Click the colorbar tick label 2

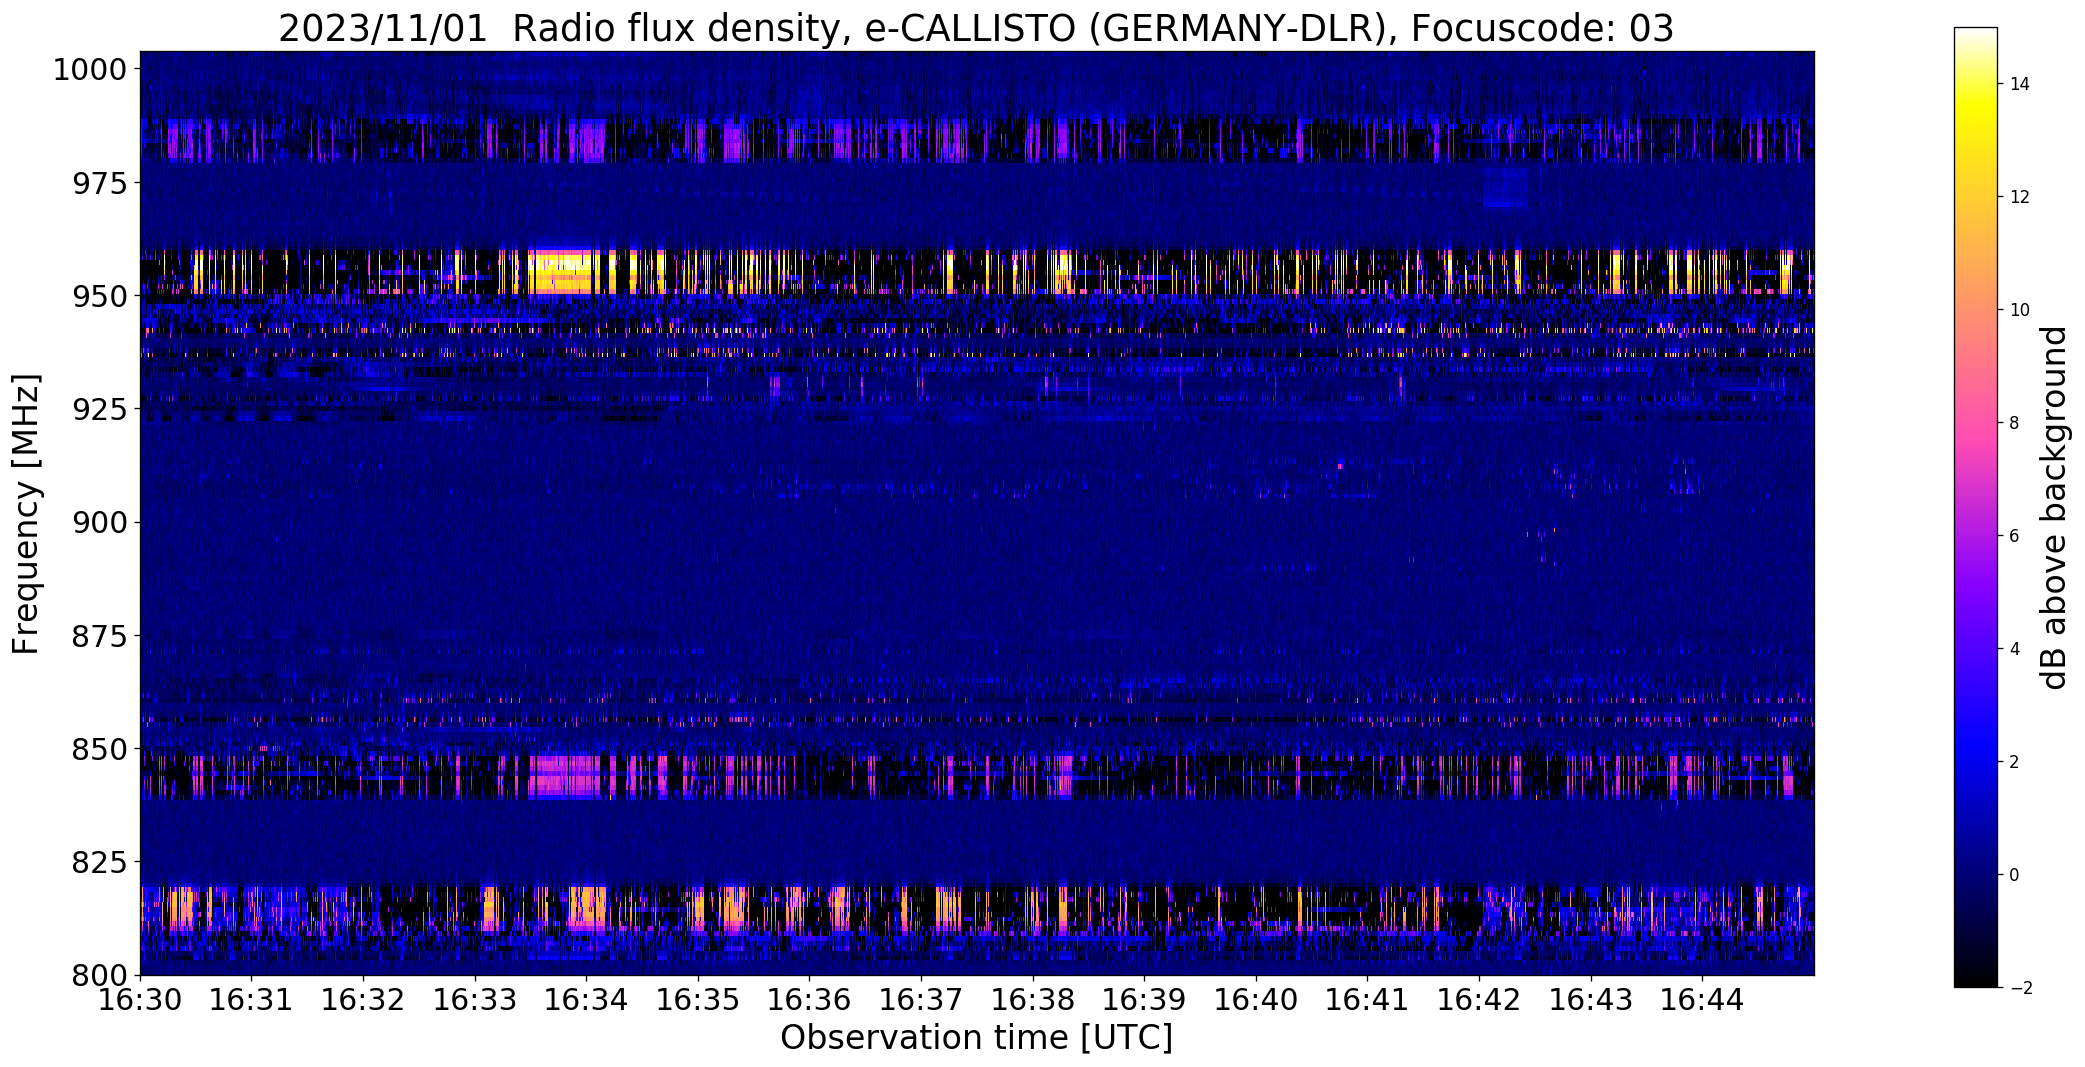[2014, 762]
